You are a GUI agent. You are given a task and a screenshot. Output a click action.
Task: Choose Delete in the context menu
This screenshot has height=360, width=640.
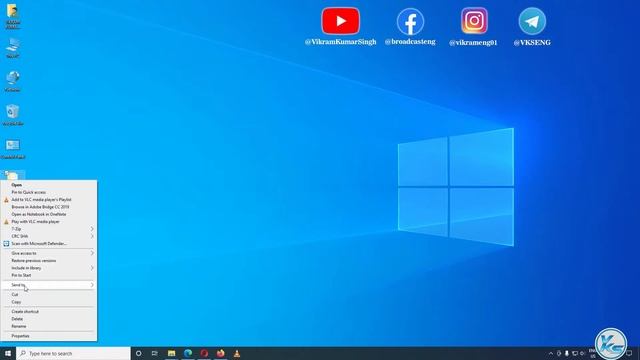[x=49, y=319]
